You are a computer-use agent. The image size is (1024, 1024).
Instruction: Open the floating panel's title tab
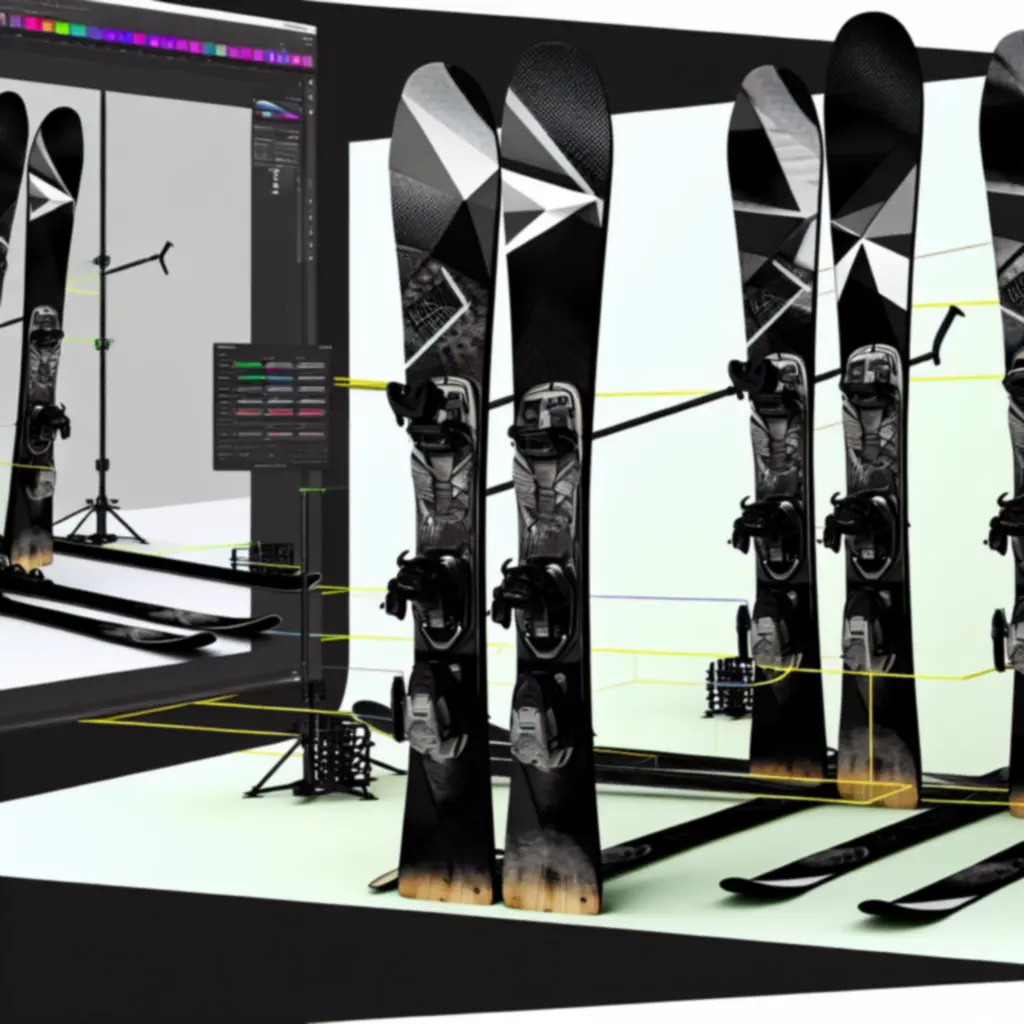tap(227, 347)
